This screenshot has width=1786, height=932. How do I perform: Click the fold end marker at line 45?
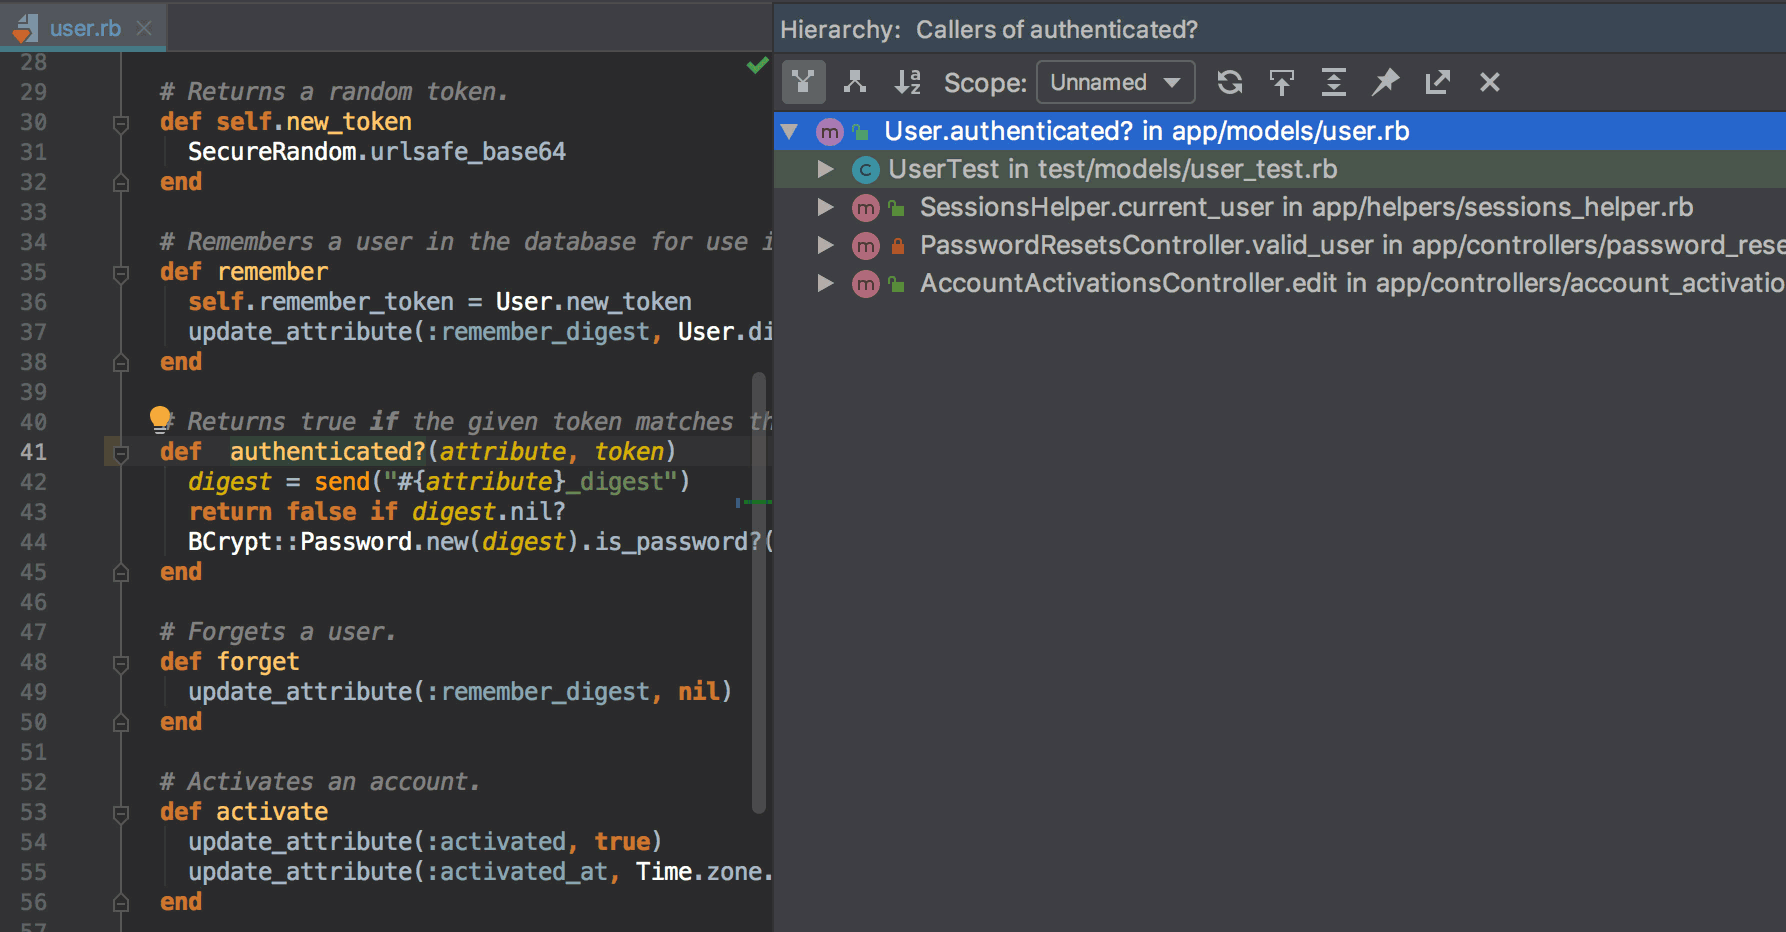click(x=121, y=573)
